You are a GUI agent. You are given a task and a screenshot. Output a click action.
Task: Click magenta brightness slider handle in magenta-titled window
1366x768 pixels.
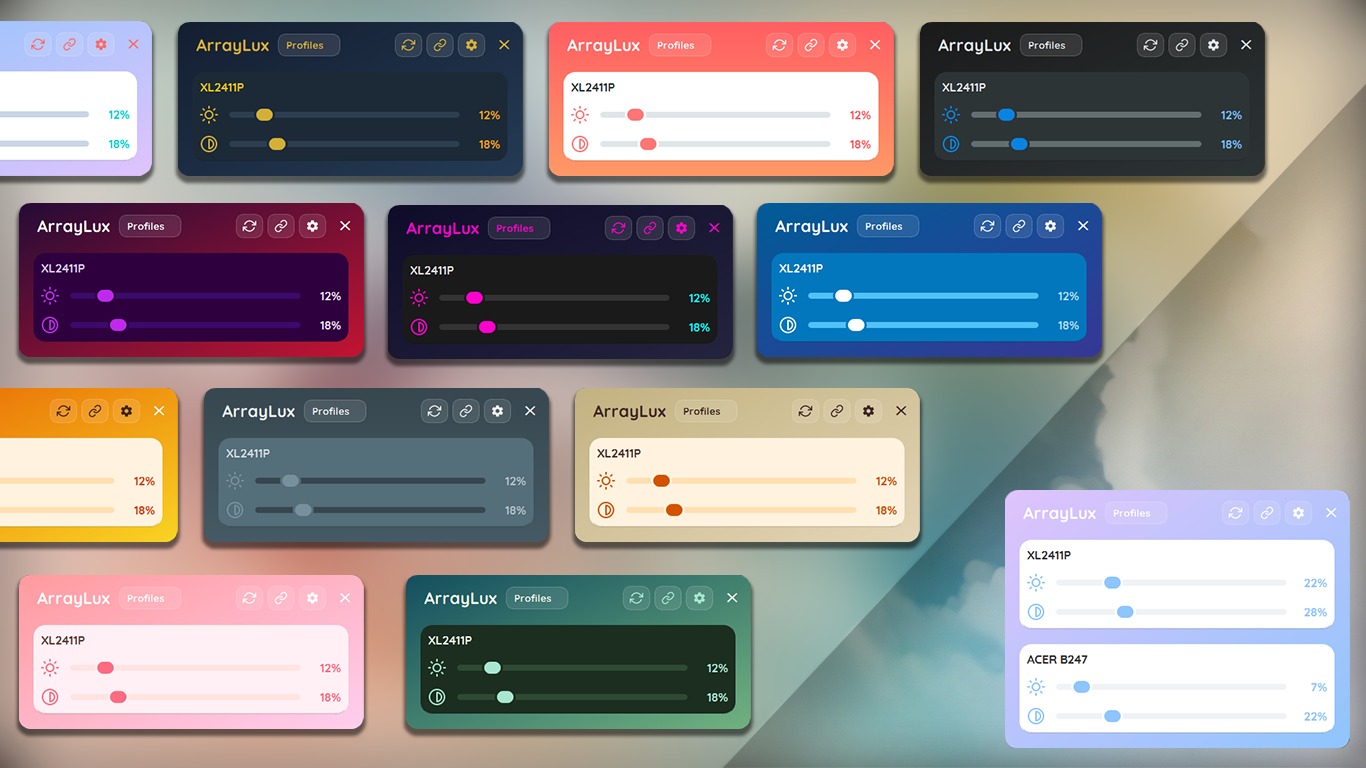pyautogui.click(x=474, y=298)
